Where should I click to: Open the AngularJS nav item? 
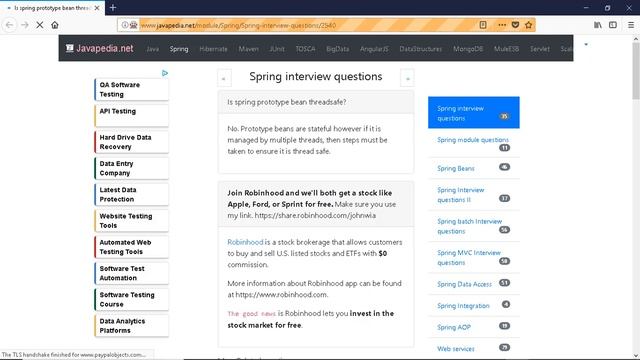(x=374, y=49)
